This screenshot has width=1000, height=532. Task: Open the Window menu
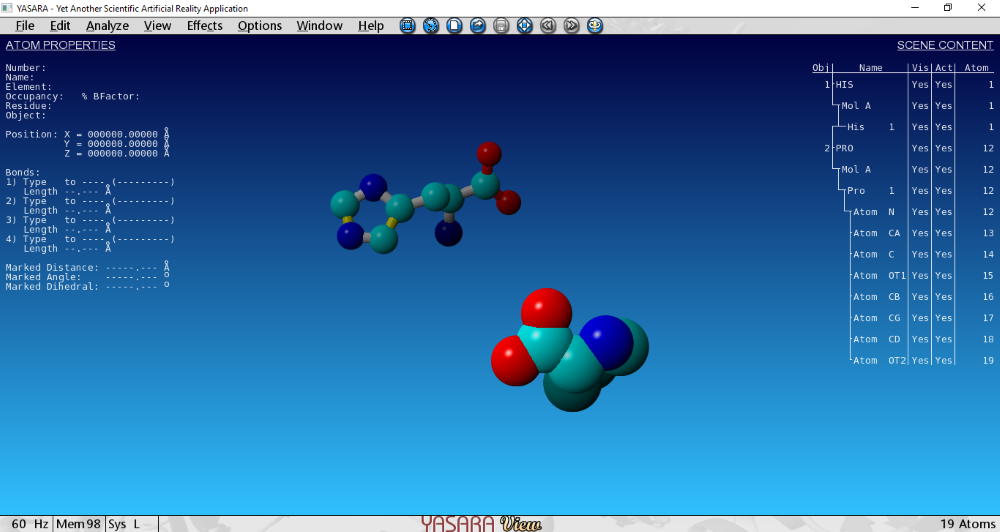coord(320,26)
